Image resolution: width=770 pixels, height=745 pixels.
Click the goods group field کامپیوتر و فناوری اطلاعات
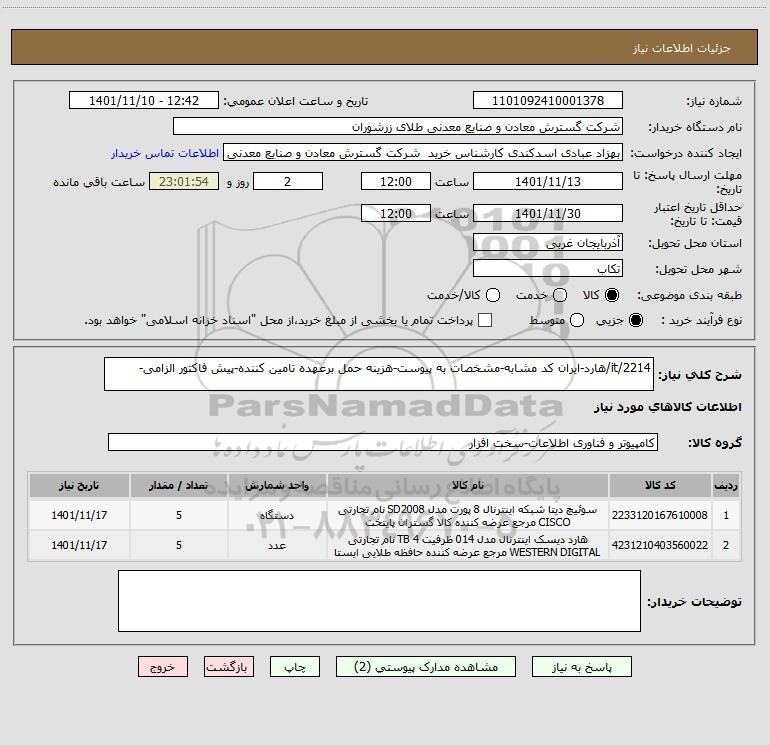(383, 442)
